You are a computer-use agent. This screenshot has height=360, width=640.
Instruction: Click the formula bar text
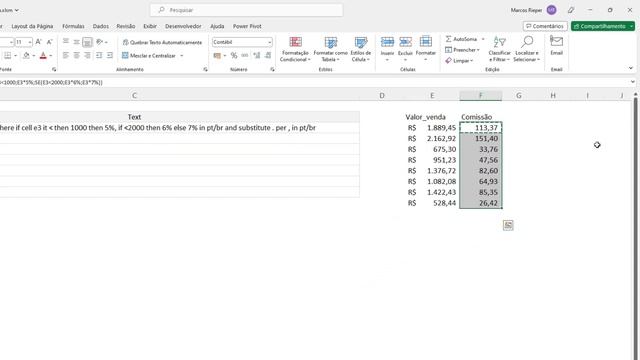coord(51,82)
